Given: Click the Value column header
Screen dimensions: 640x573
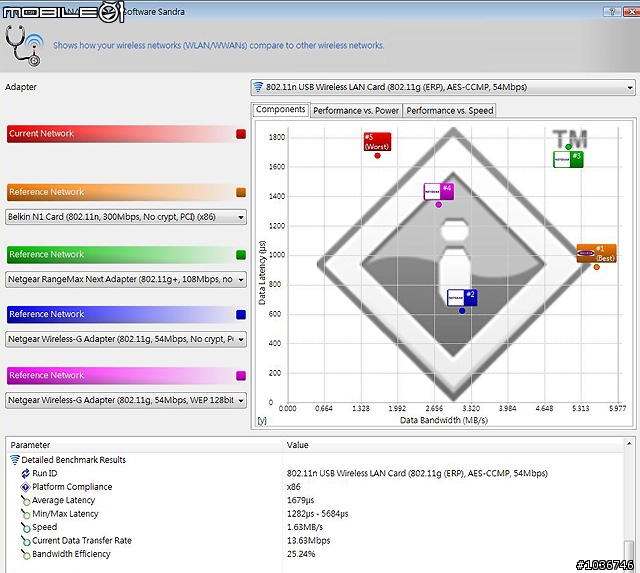Looking at the screenshot, I should (453, 445).
